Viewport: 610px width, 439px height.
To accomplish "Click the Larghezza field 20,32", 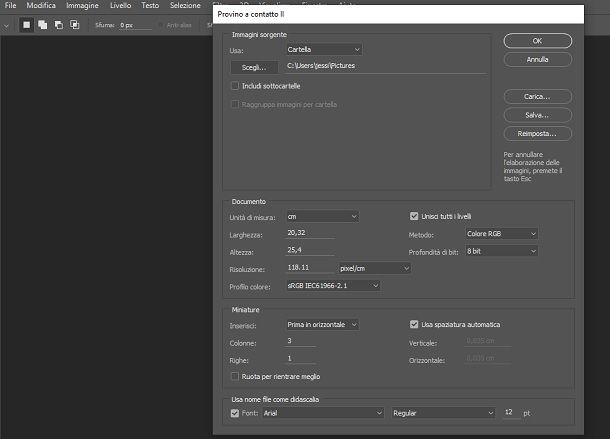I will click(310, 233).
